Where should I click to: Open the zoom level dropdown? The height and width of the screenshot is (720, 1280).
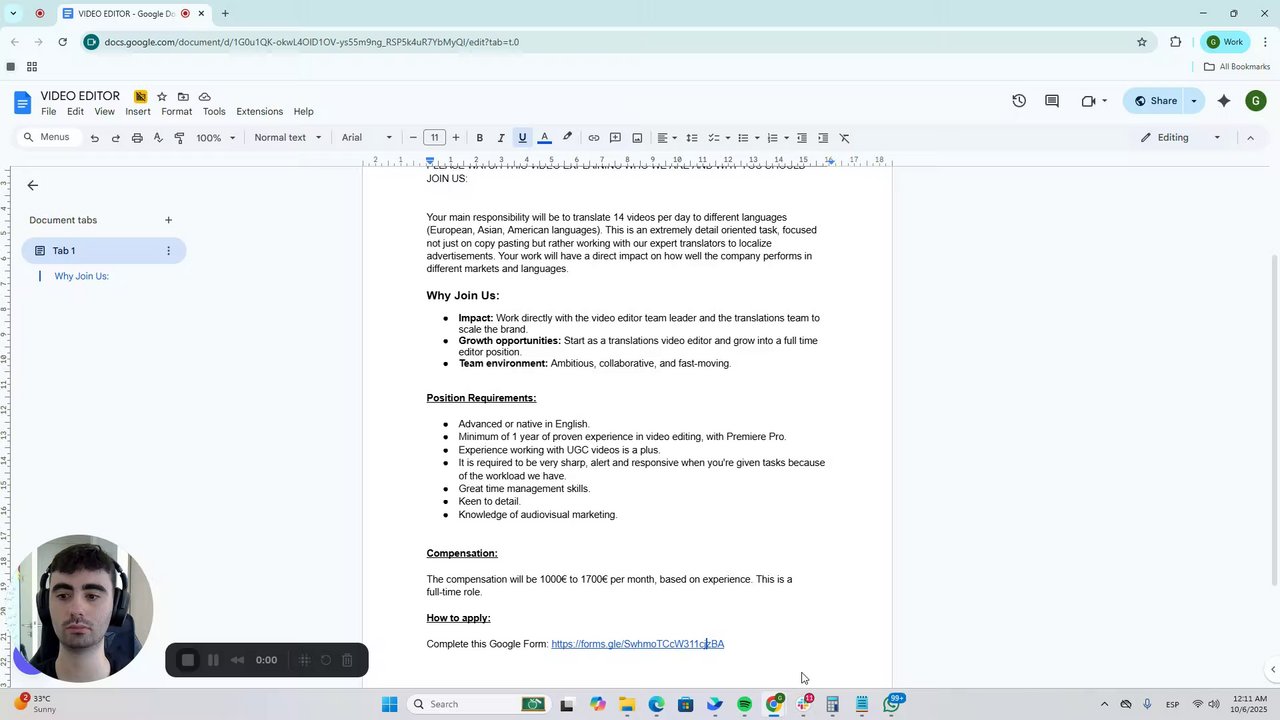[216, 138]
